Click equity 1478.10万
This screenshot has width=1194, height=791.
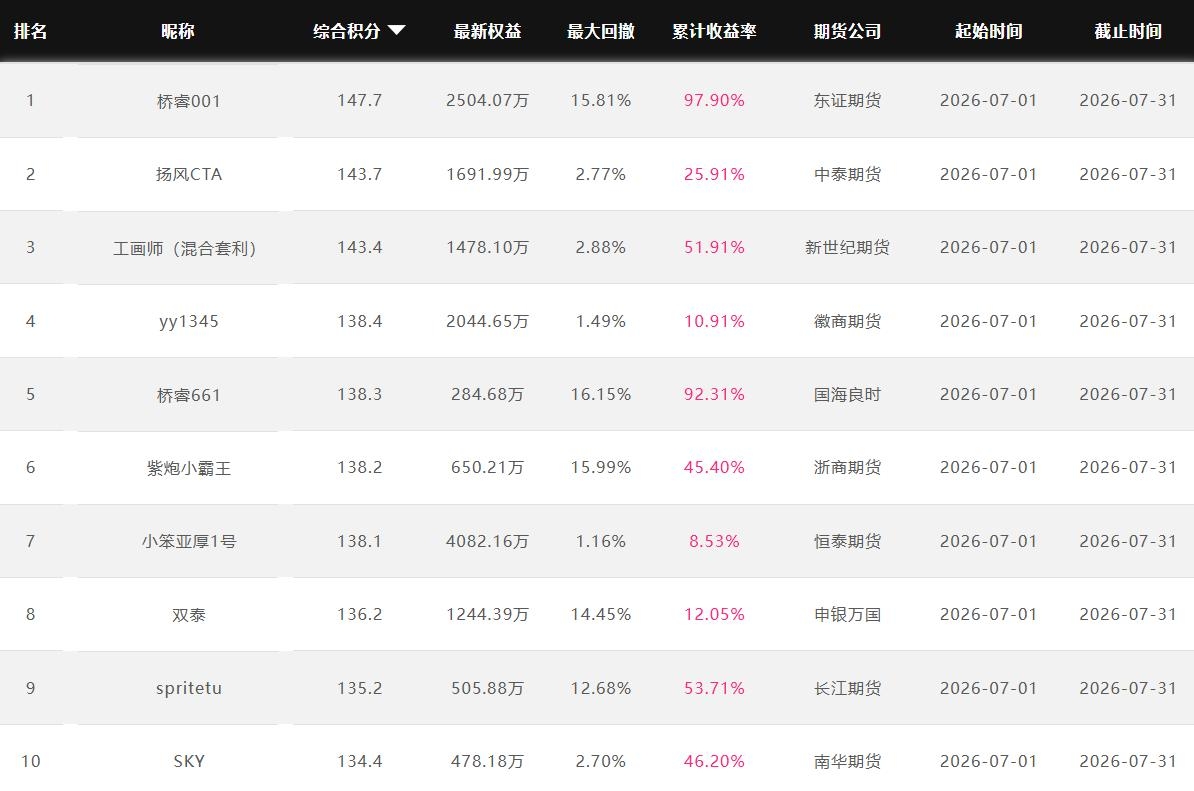tap(487, 247)
